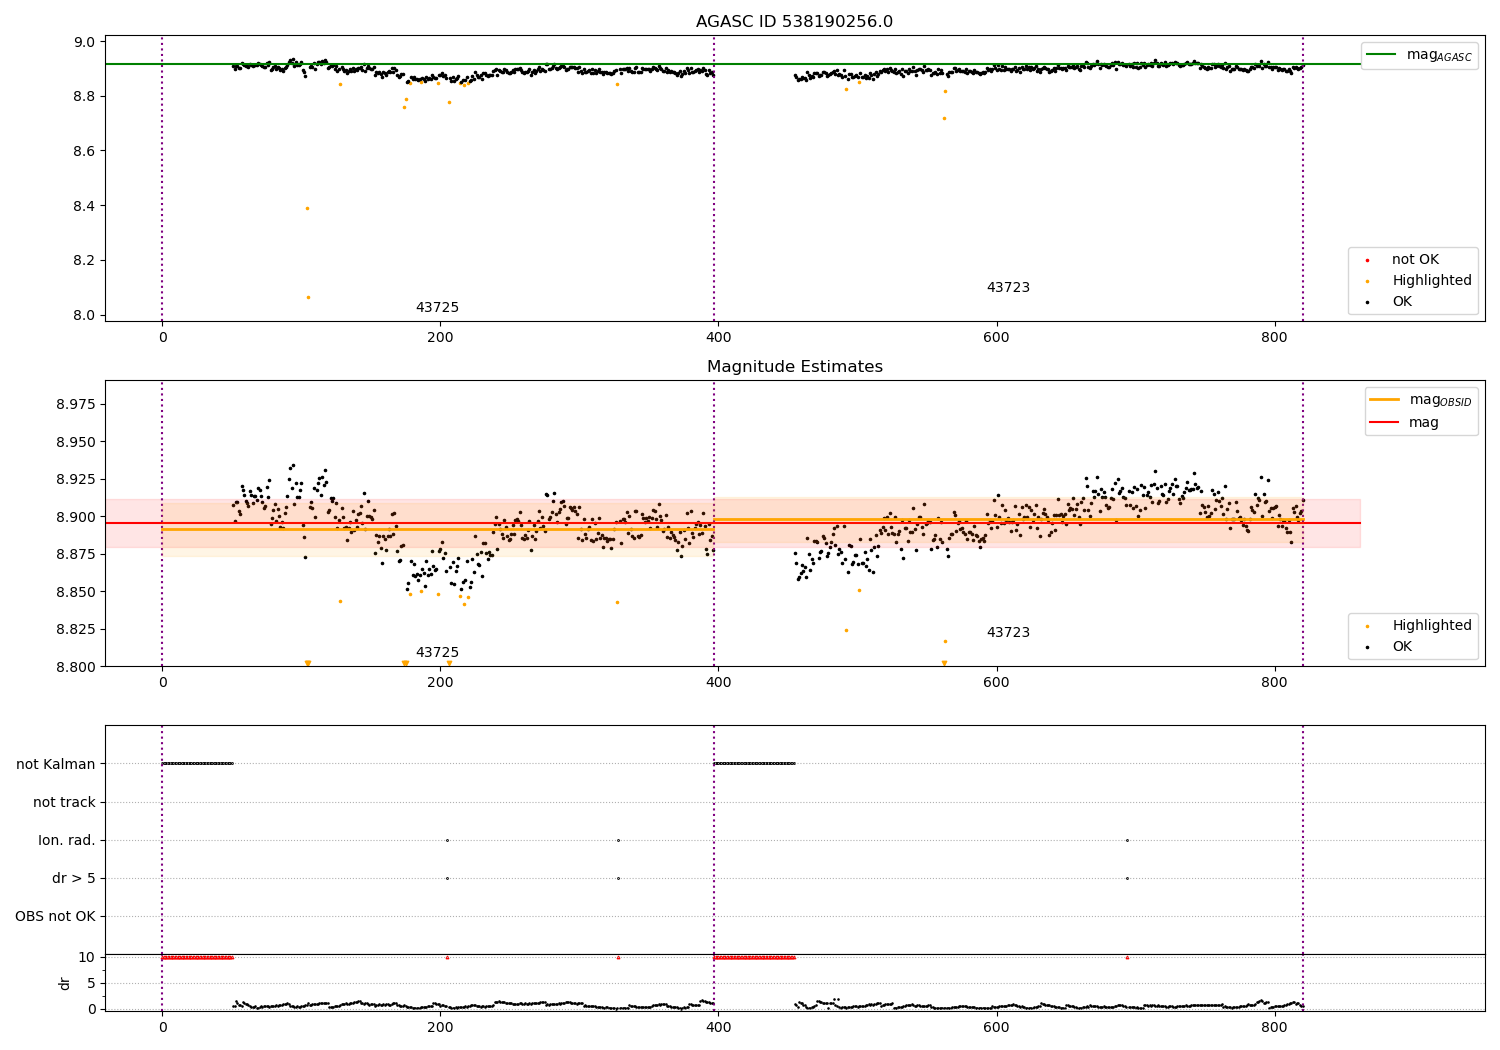Click x-axis tick 200 under the top plot
The height and width of the screenshot is (1050, 1500).
point(440,338)
